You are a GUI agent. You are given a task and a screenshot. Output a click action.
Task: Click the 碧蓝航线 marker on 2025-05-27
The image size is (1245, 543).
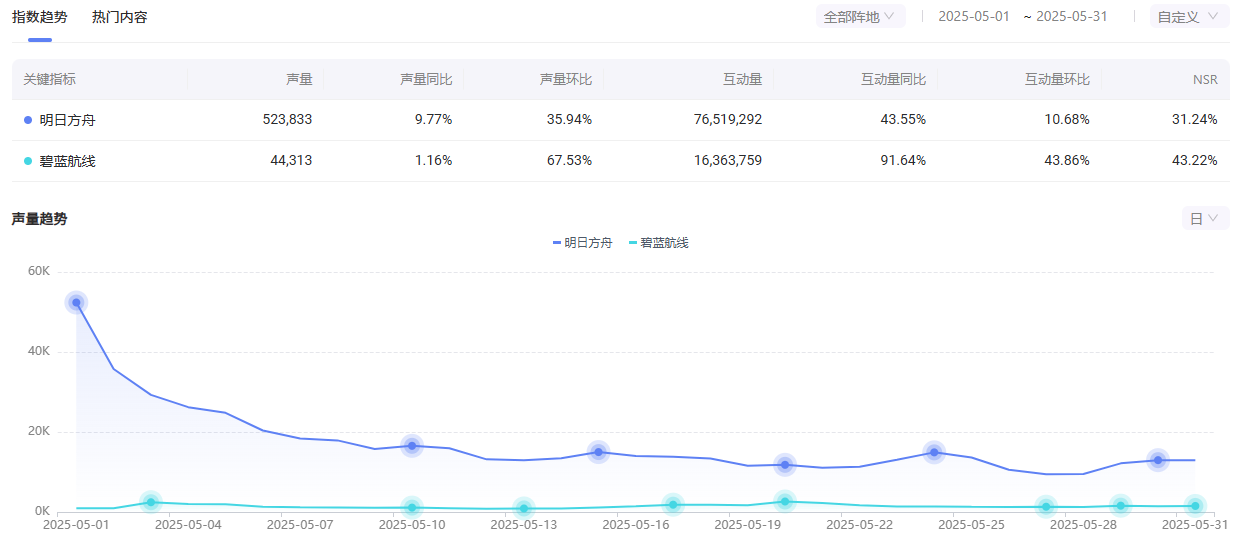coord(1046,507)
